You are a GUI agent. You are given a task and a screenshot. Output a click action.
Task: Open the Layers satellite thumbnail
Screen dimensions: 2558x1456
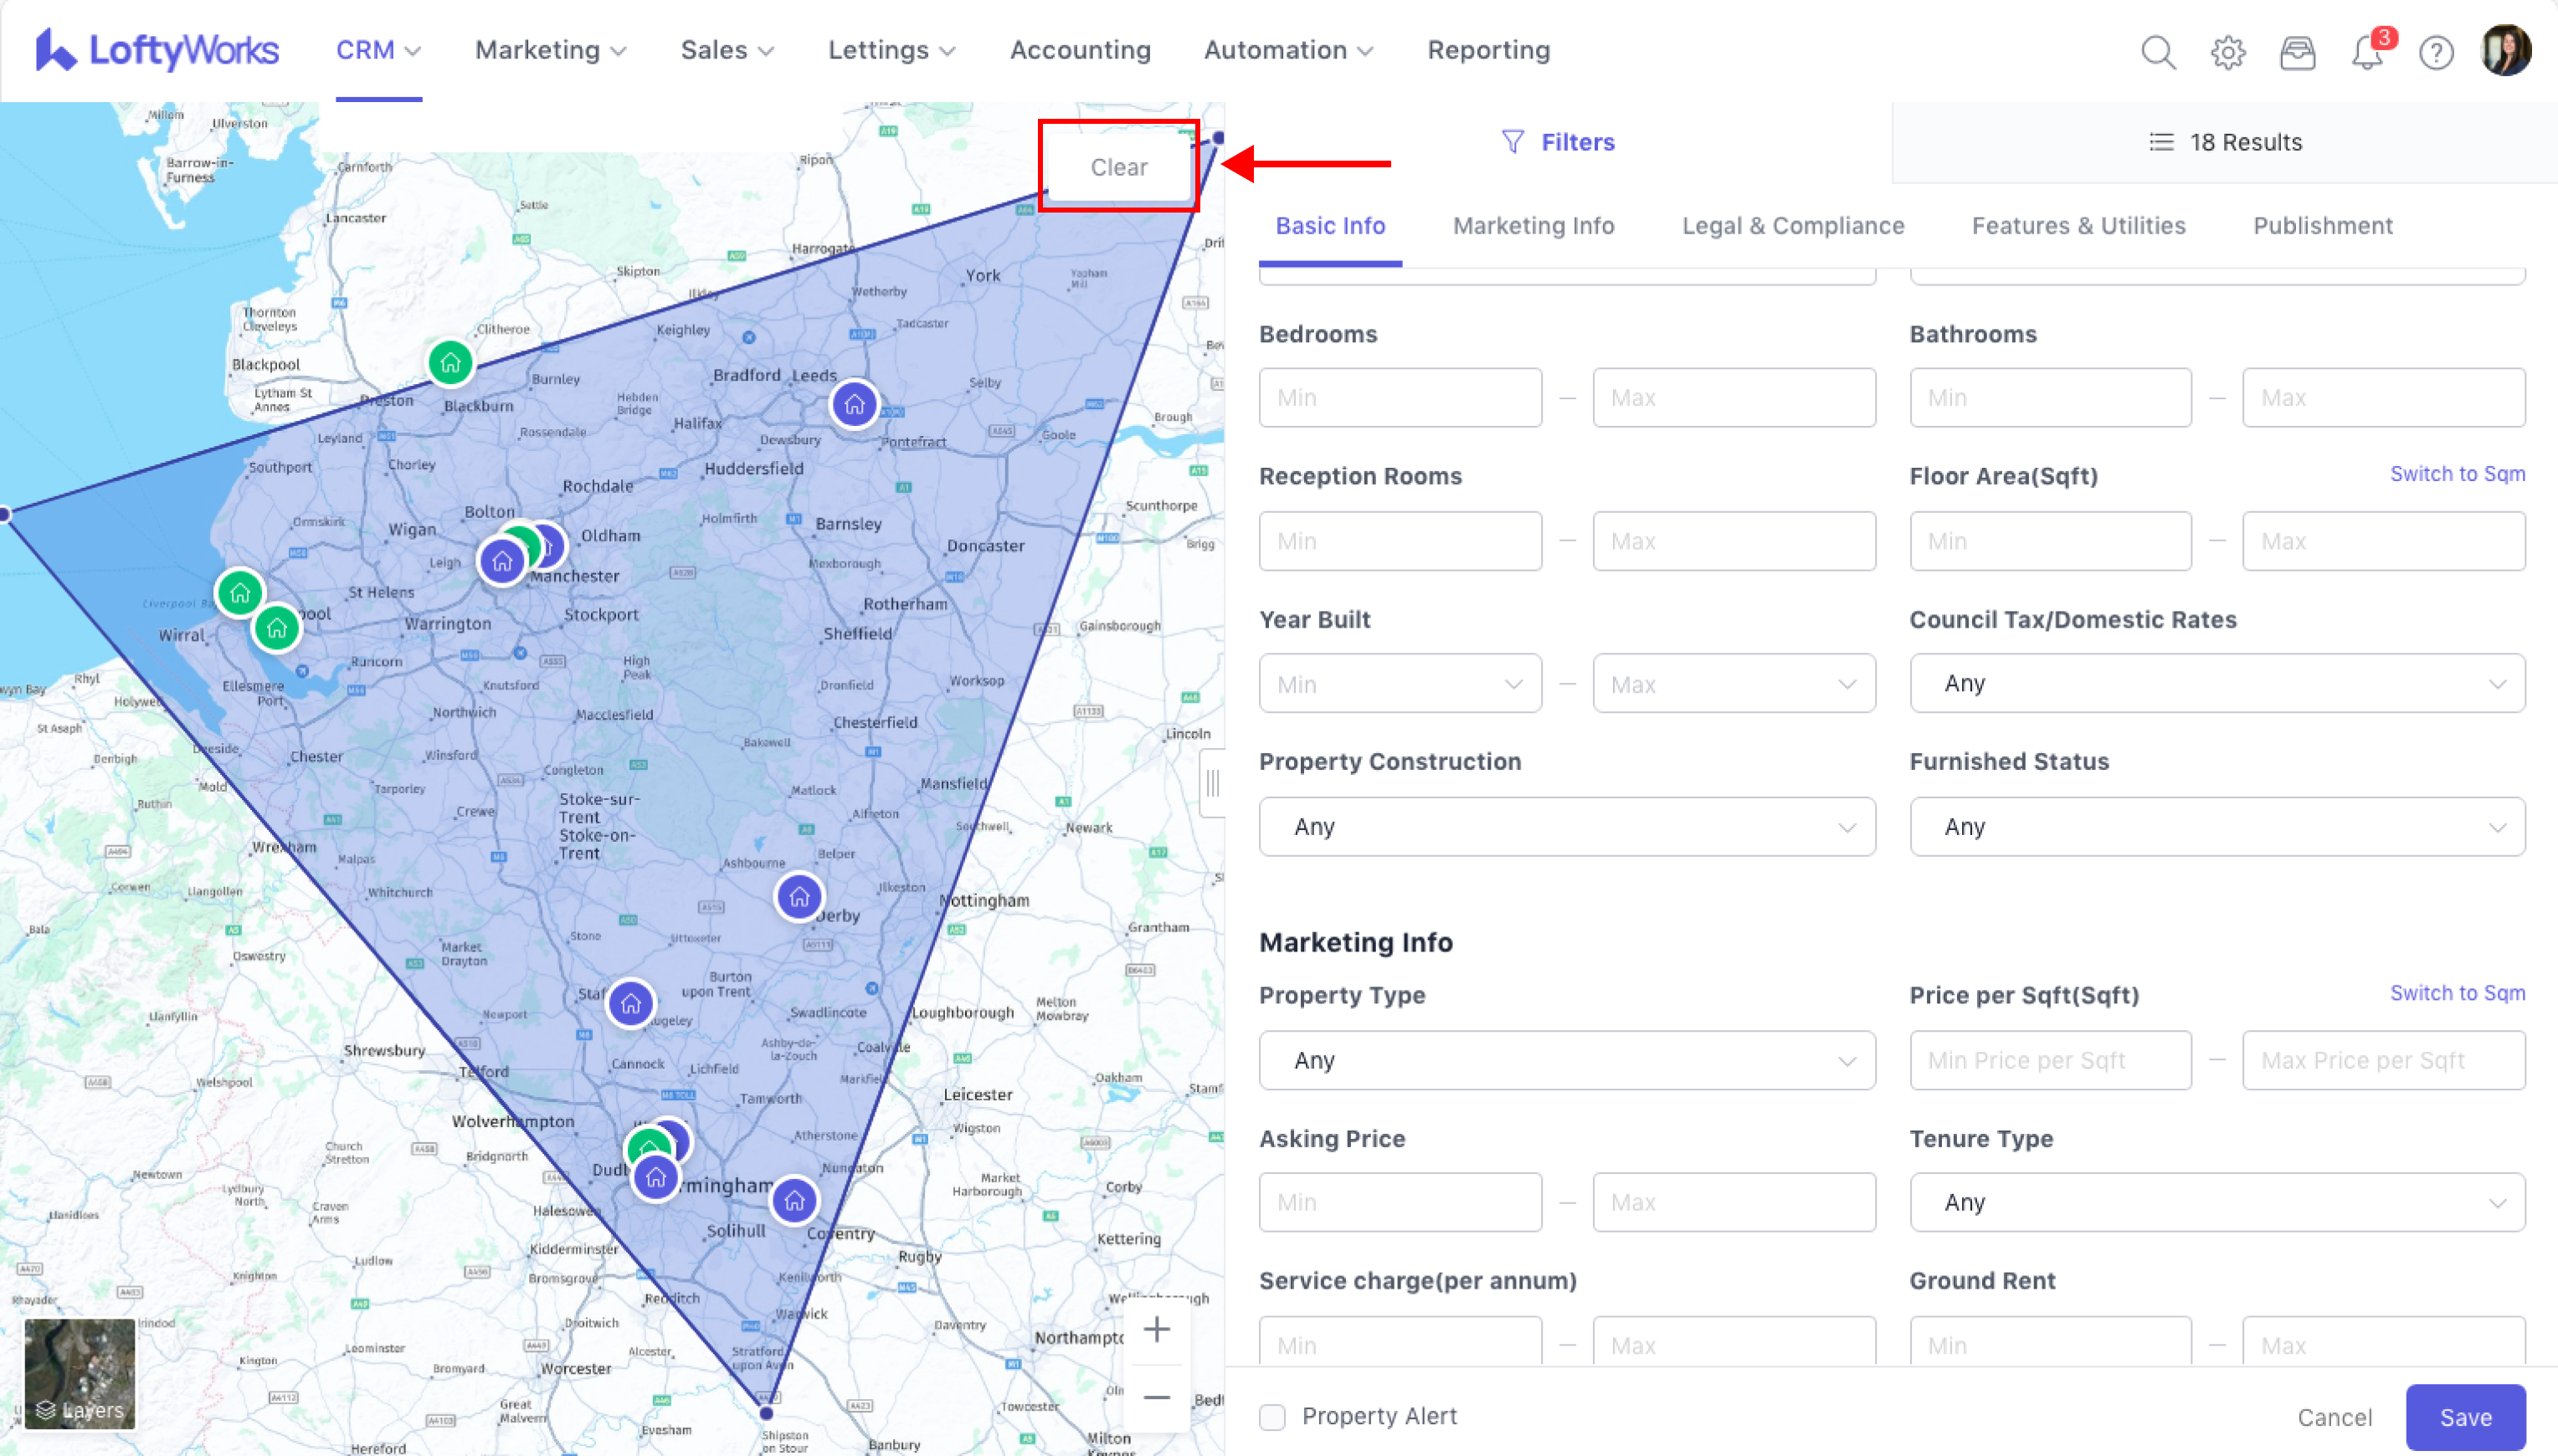point(79,1372)
